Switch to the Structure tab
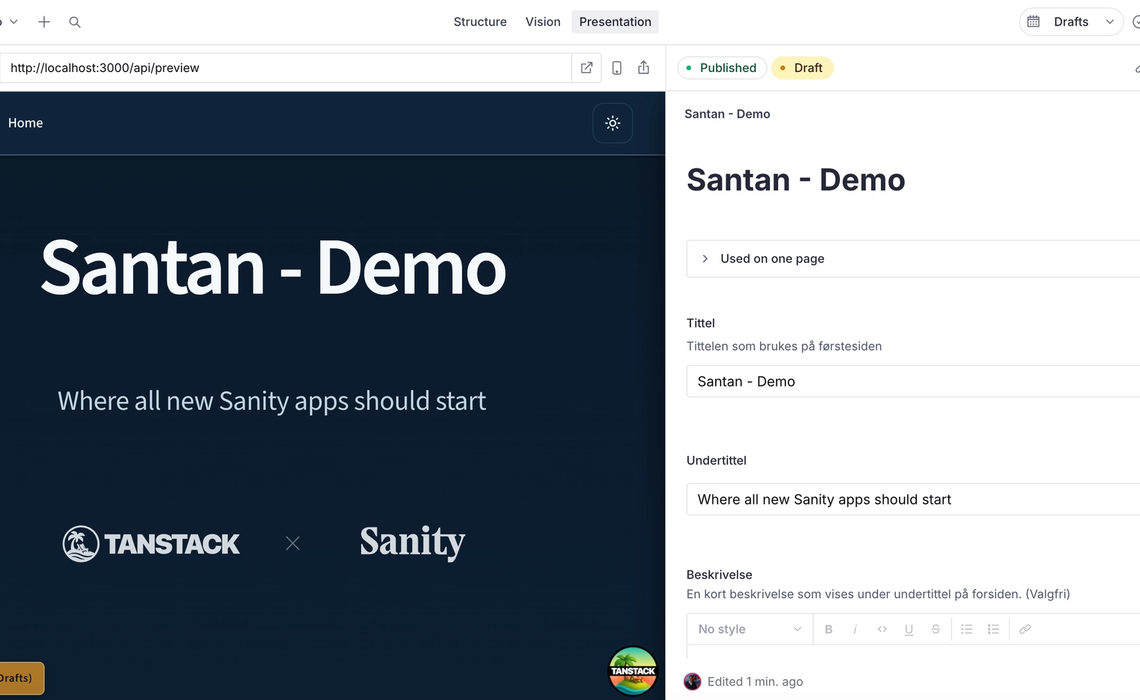Viewport: 1140px width, 700px height. (x=480, y=22)
